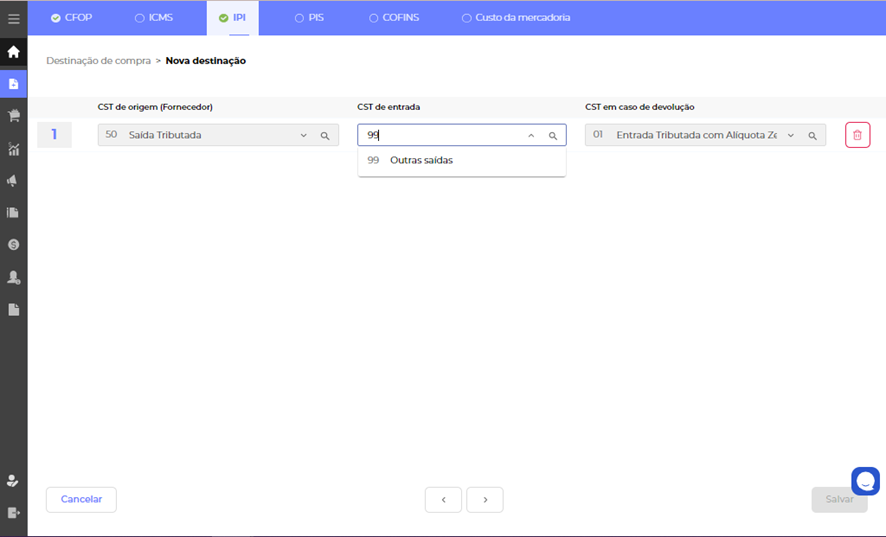This screenshot has width=886, height=537.
Task: Switch to the ICMS tab
Action: [x=157, y=18]
